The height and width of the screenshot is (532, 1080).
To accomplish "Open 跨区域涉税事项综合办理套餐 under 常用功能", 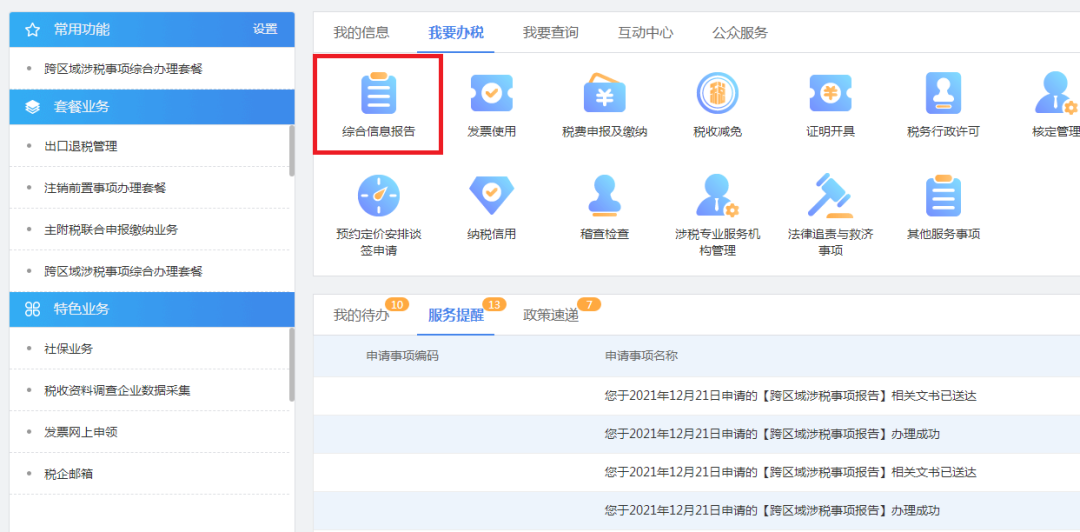I will (123, 68).
